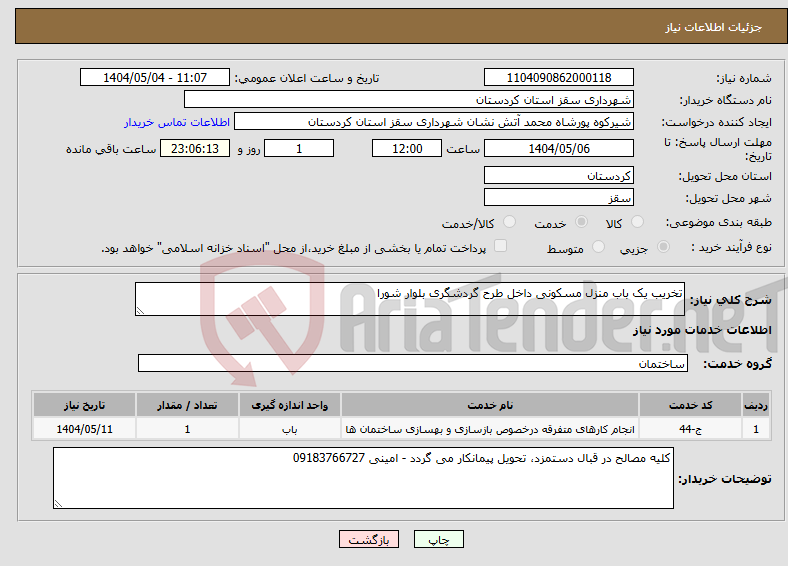Click the request creator name field

click(434, 122)
